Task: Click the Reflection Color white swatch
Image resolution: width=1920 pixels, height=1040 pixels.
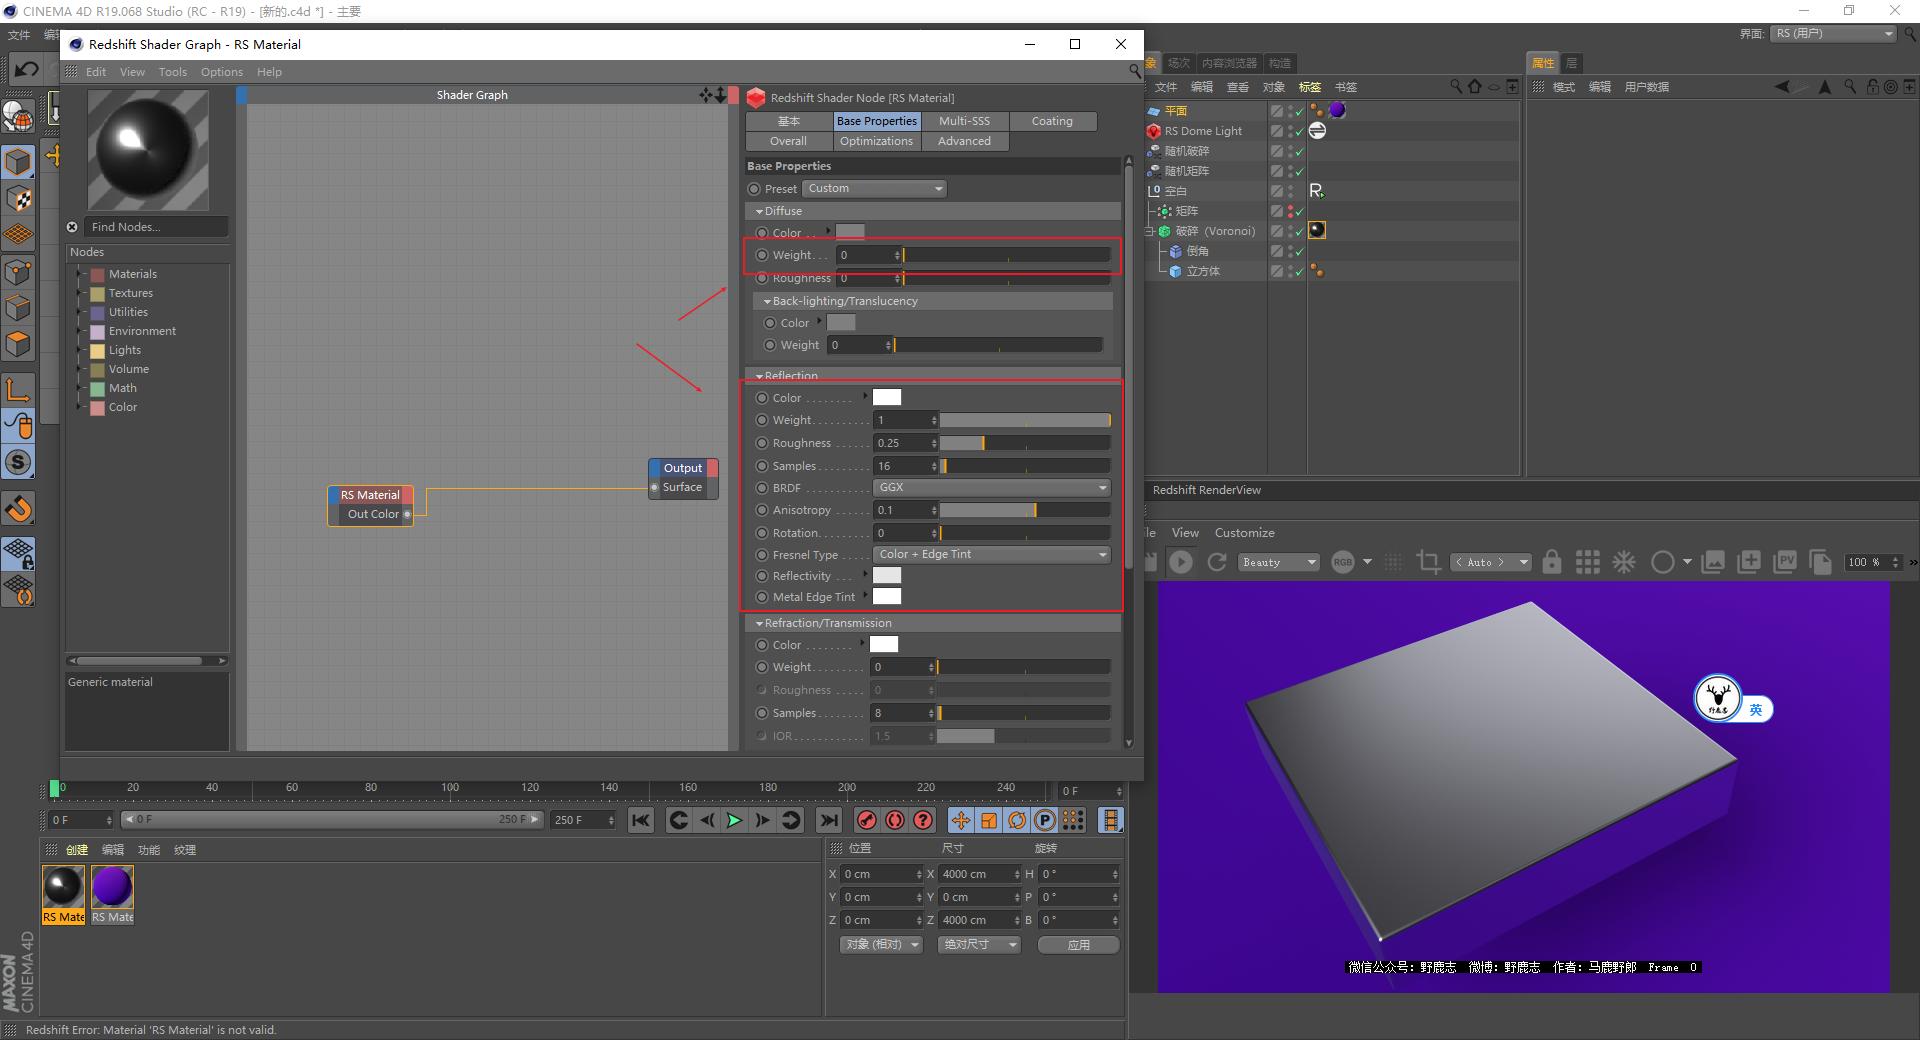Action: coord(886,397)
